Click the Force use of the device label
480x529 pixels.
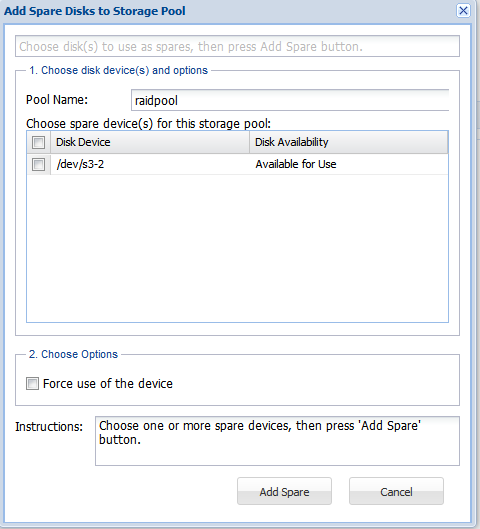tap(108, 384)
